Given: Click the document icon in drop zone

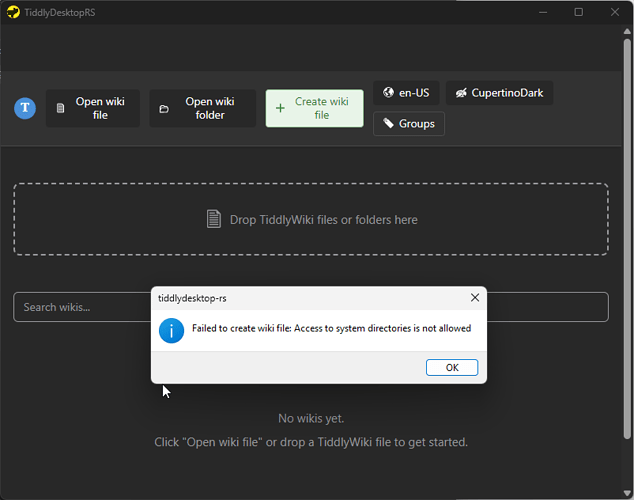Looking at the screenshot, I should (x=213, y=219).
